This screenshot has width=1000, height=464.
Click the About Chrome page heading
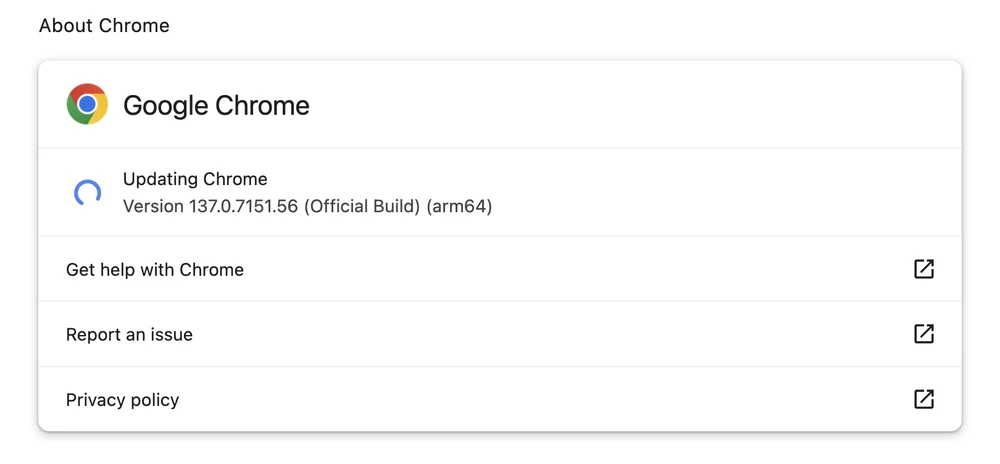coord(104,26)
